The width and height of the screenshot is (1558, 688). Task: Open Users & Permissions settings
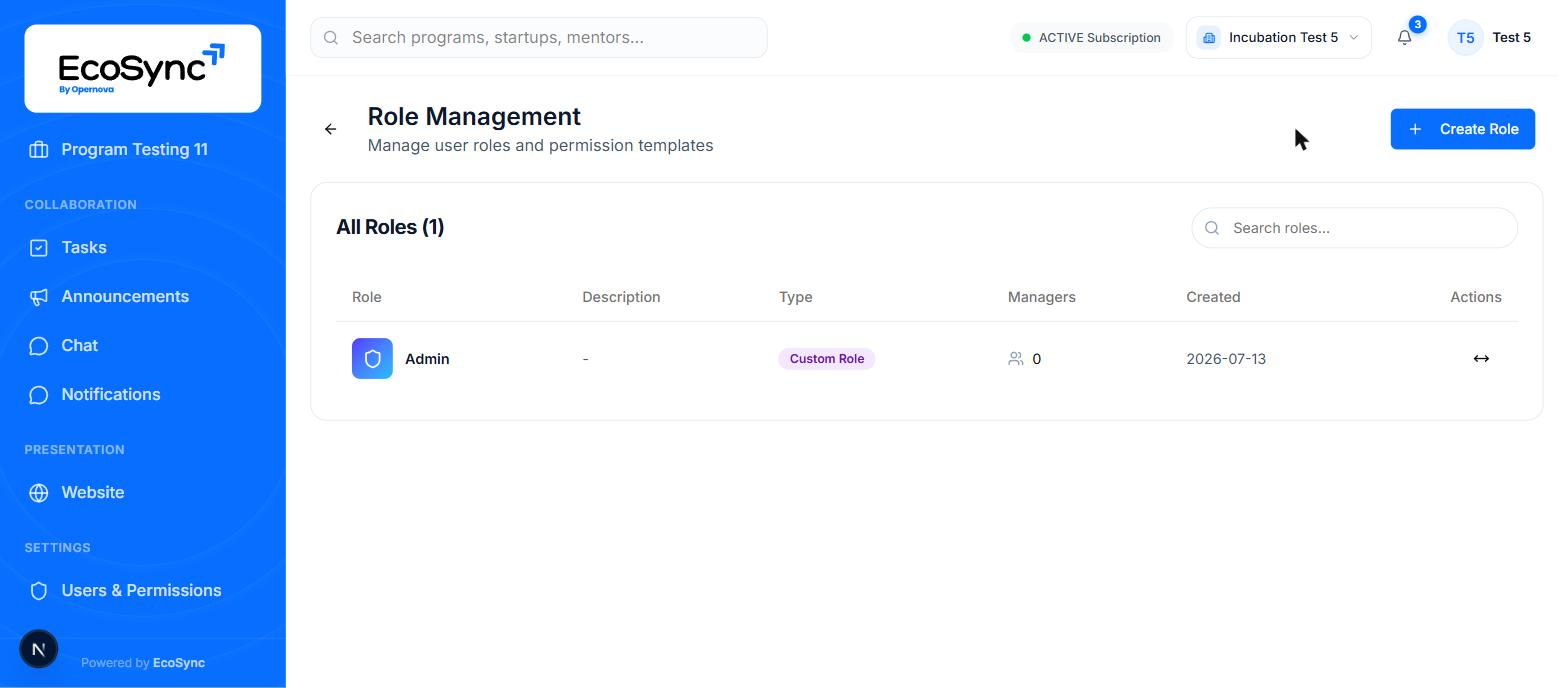143,591
